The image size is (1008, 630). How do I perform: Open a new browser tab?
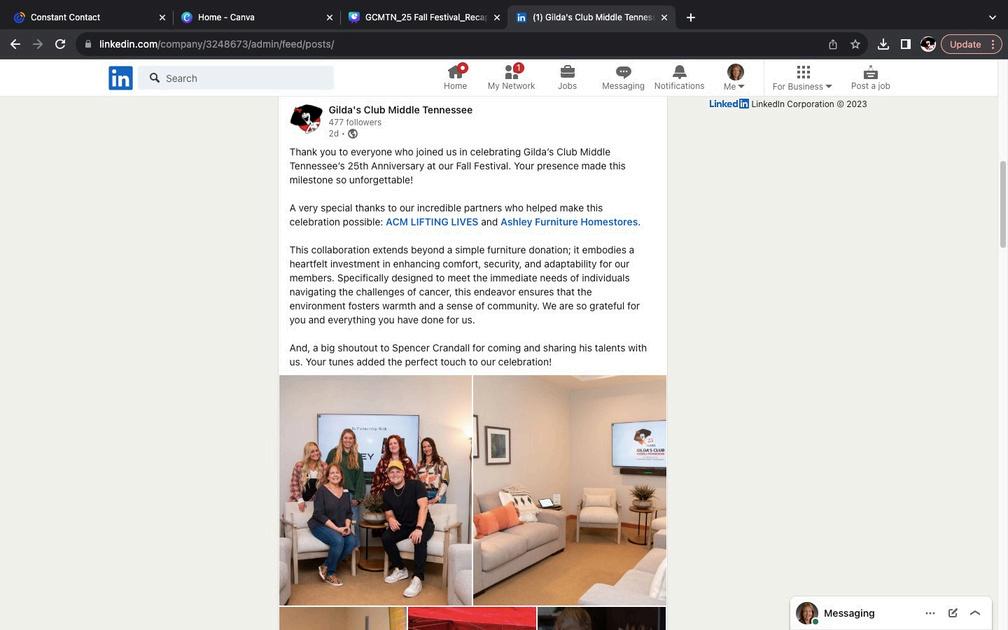tap(690, 17)
